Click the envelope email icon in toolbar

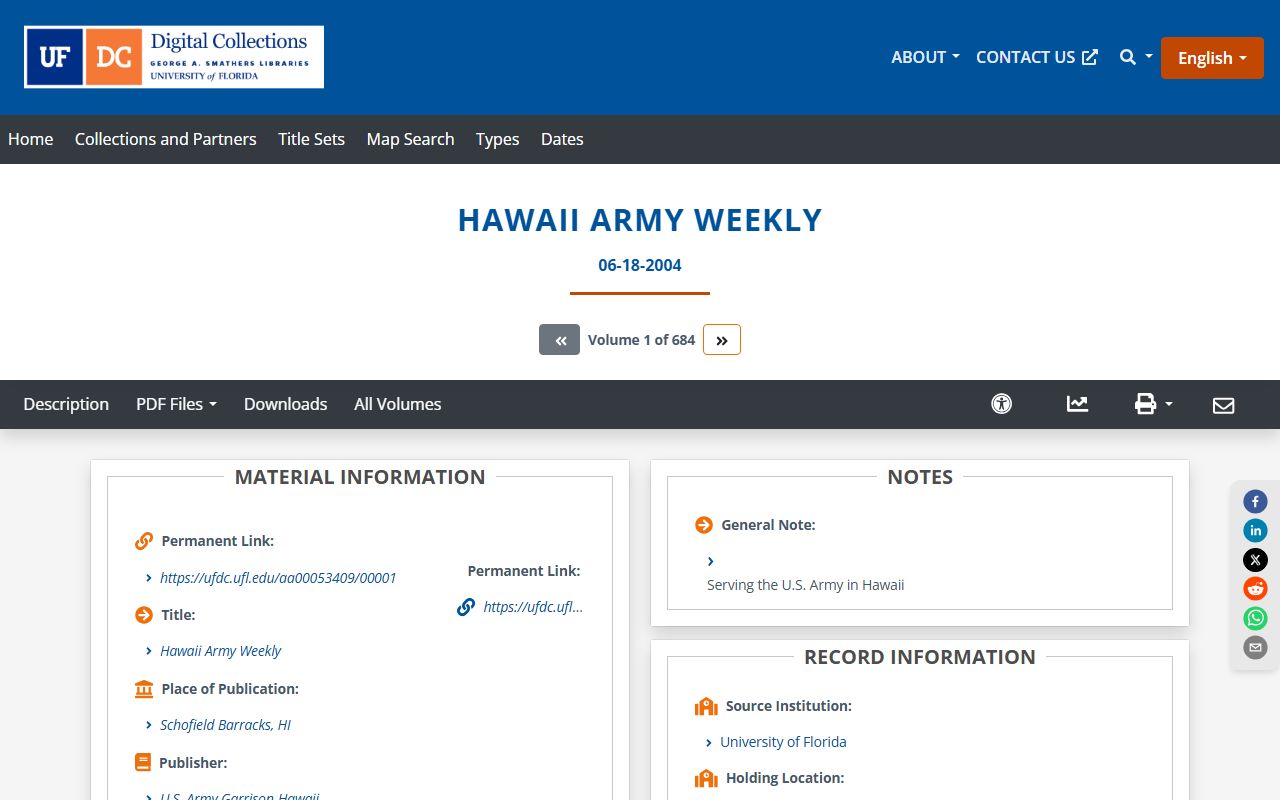click(1223, 405)
